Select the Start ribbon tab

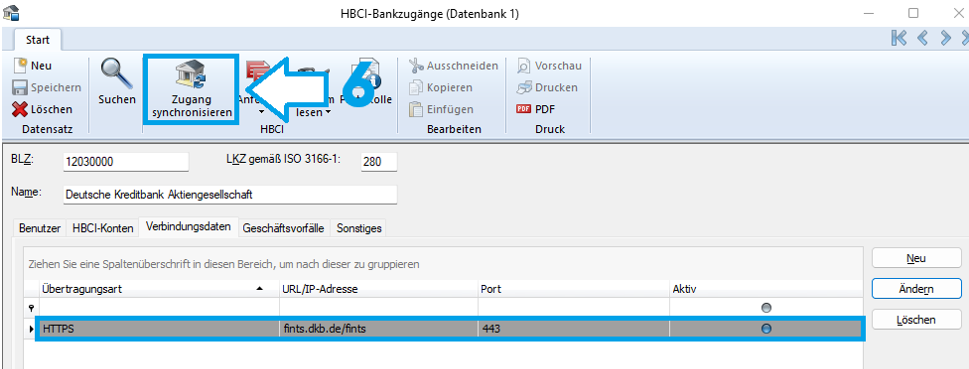click(x=38, y=40)
